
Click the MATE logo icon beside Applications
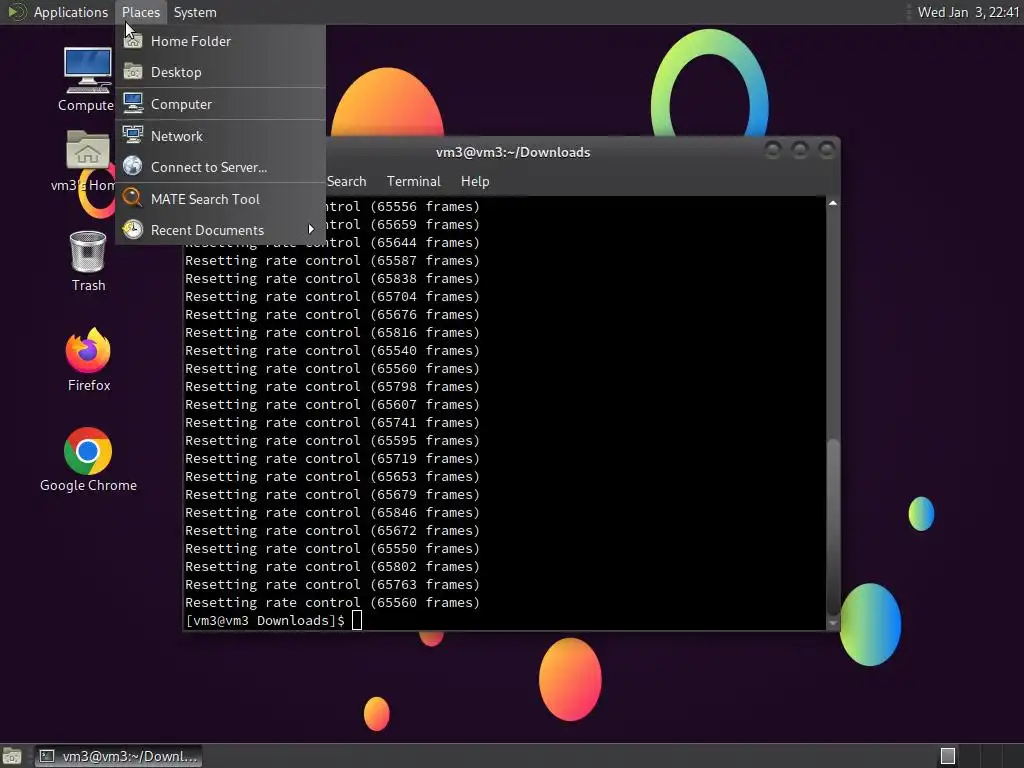[16, 12]
